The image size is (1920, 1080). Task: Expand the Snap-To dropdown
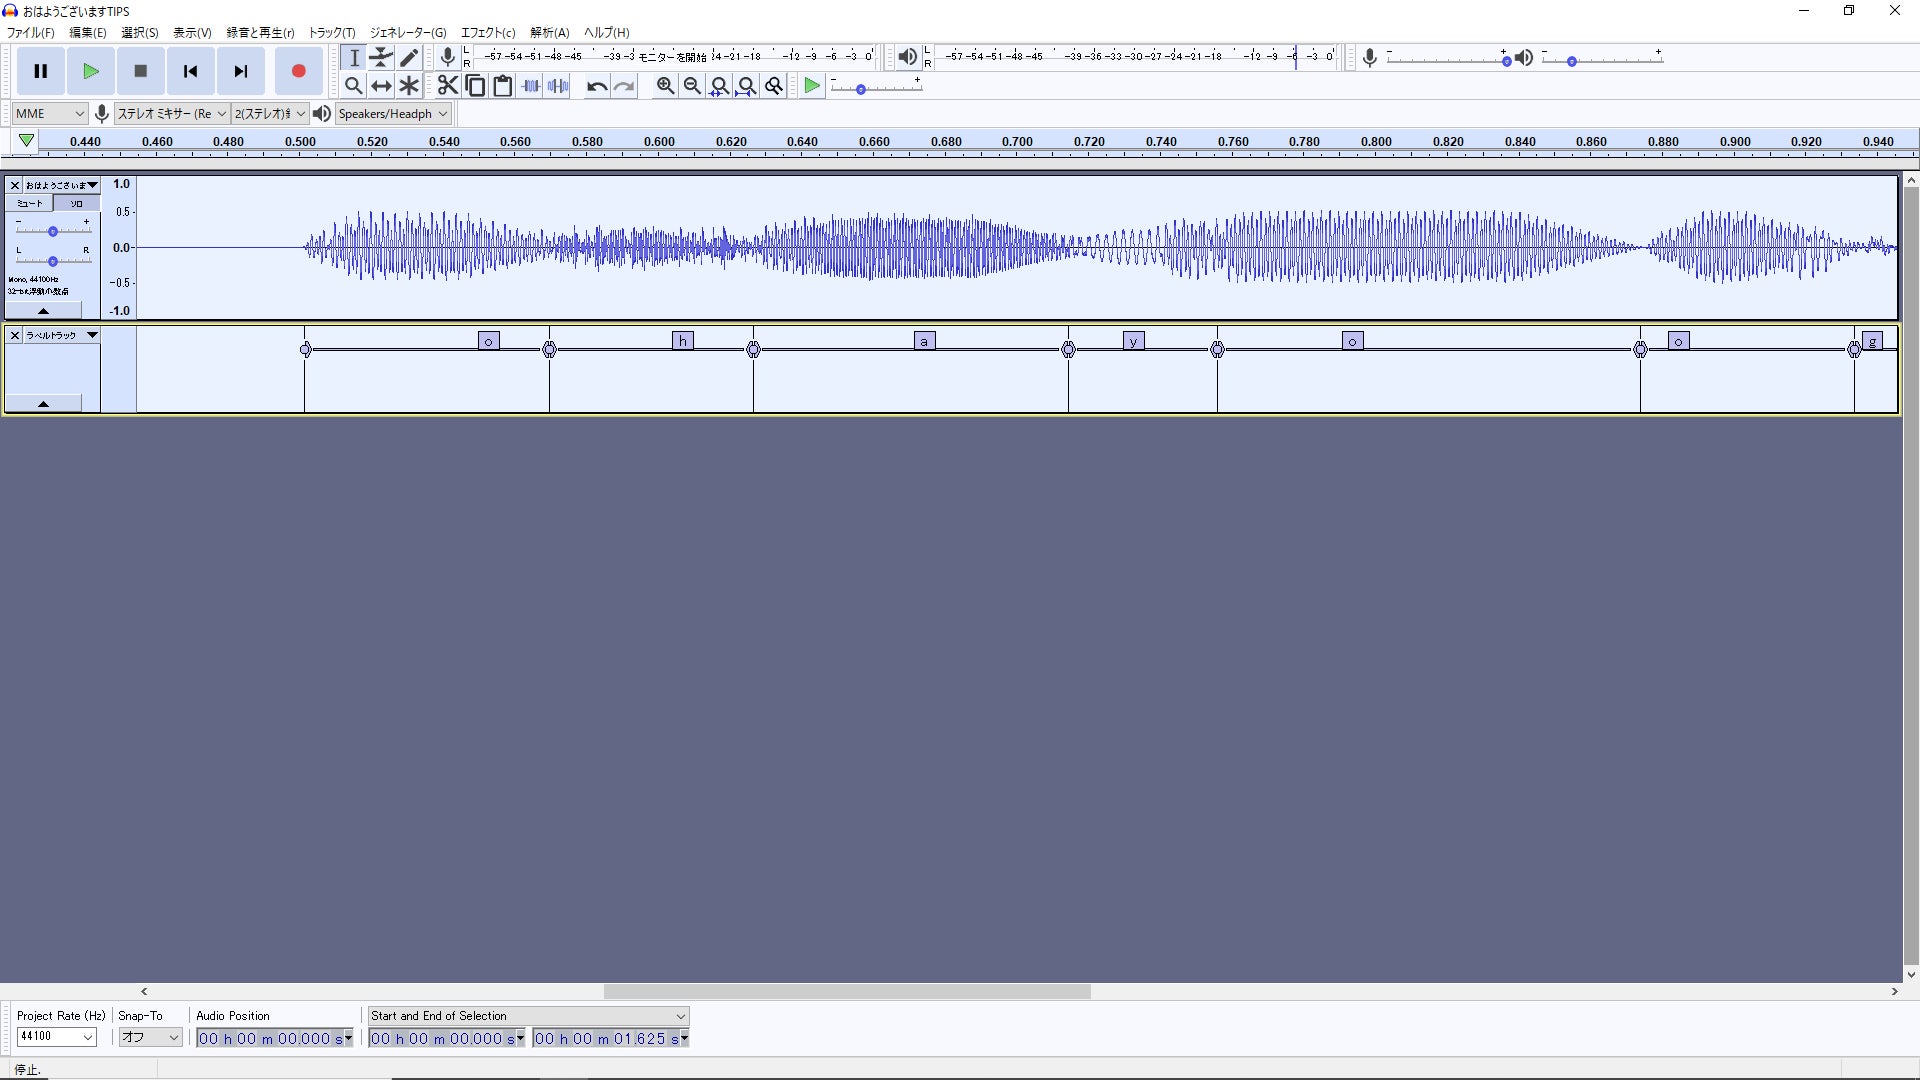click(150, 1037)
